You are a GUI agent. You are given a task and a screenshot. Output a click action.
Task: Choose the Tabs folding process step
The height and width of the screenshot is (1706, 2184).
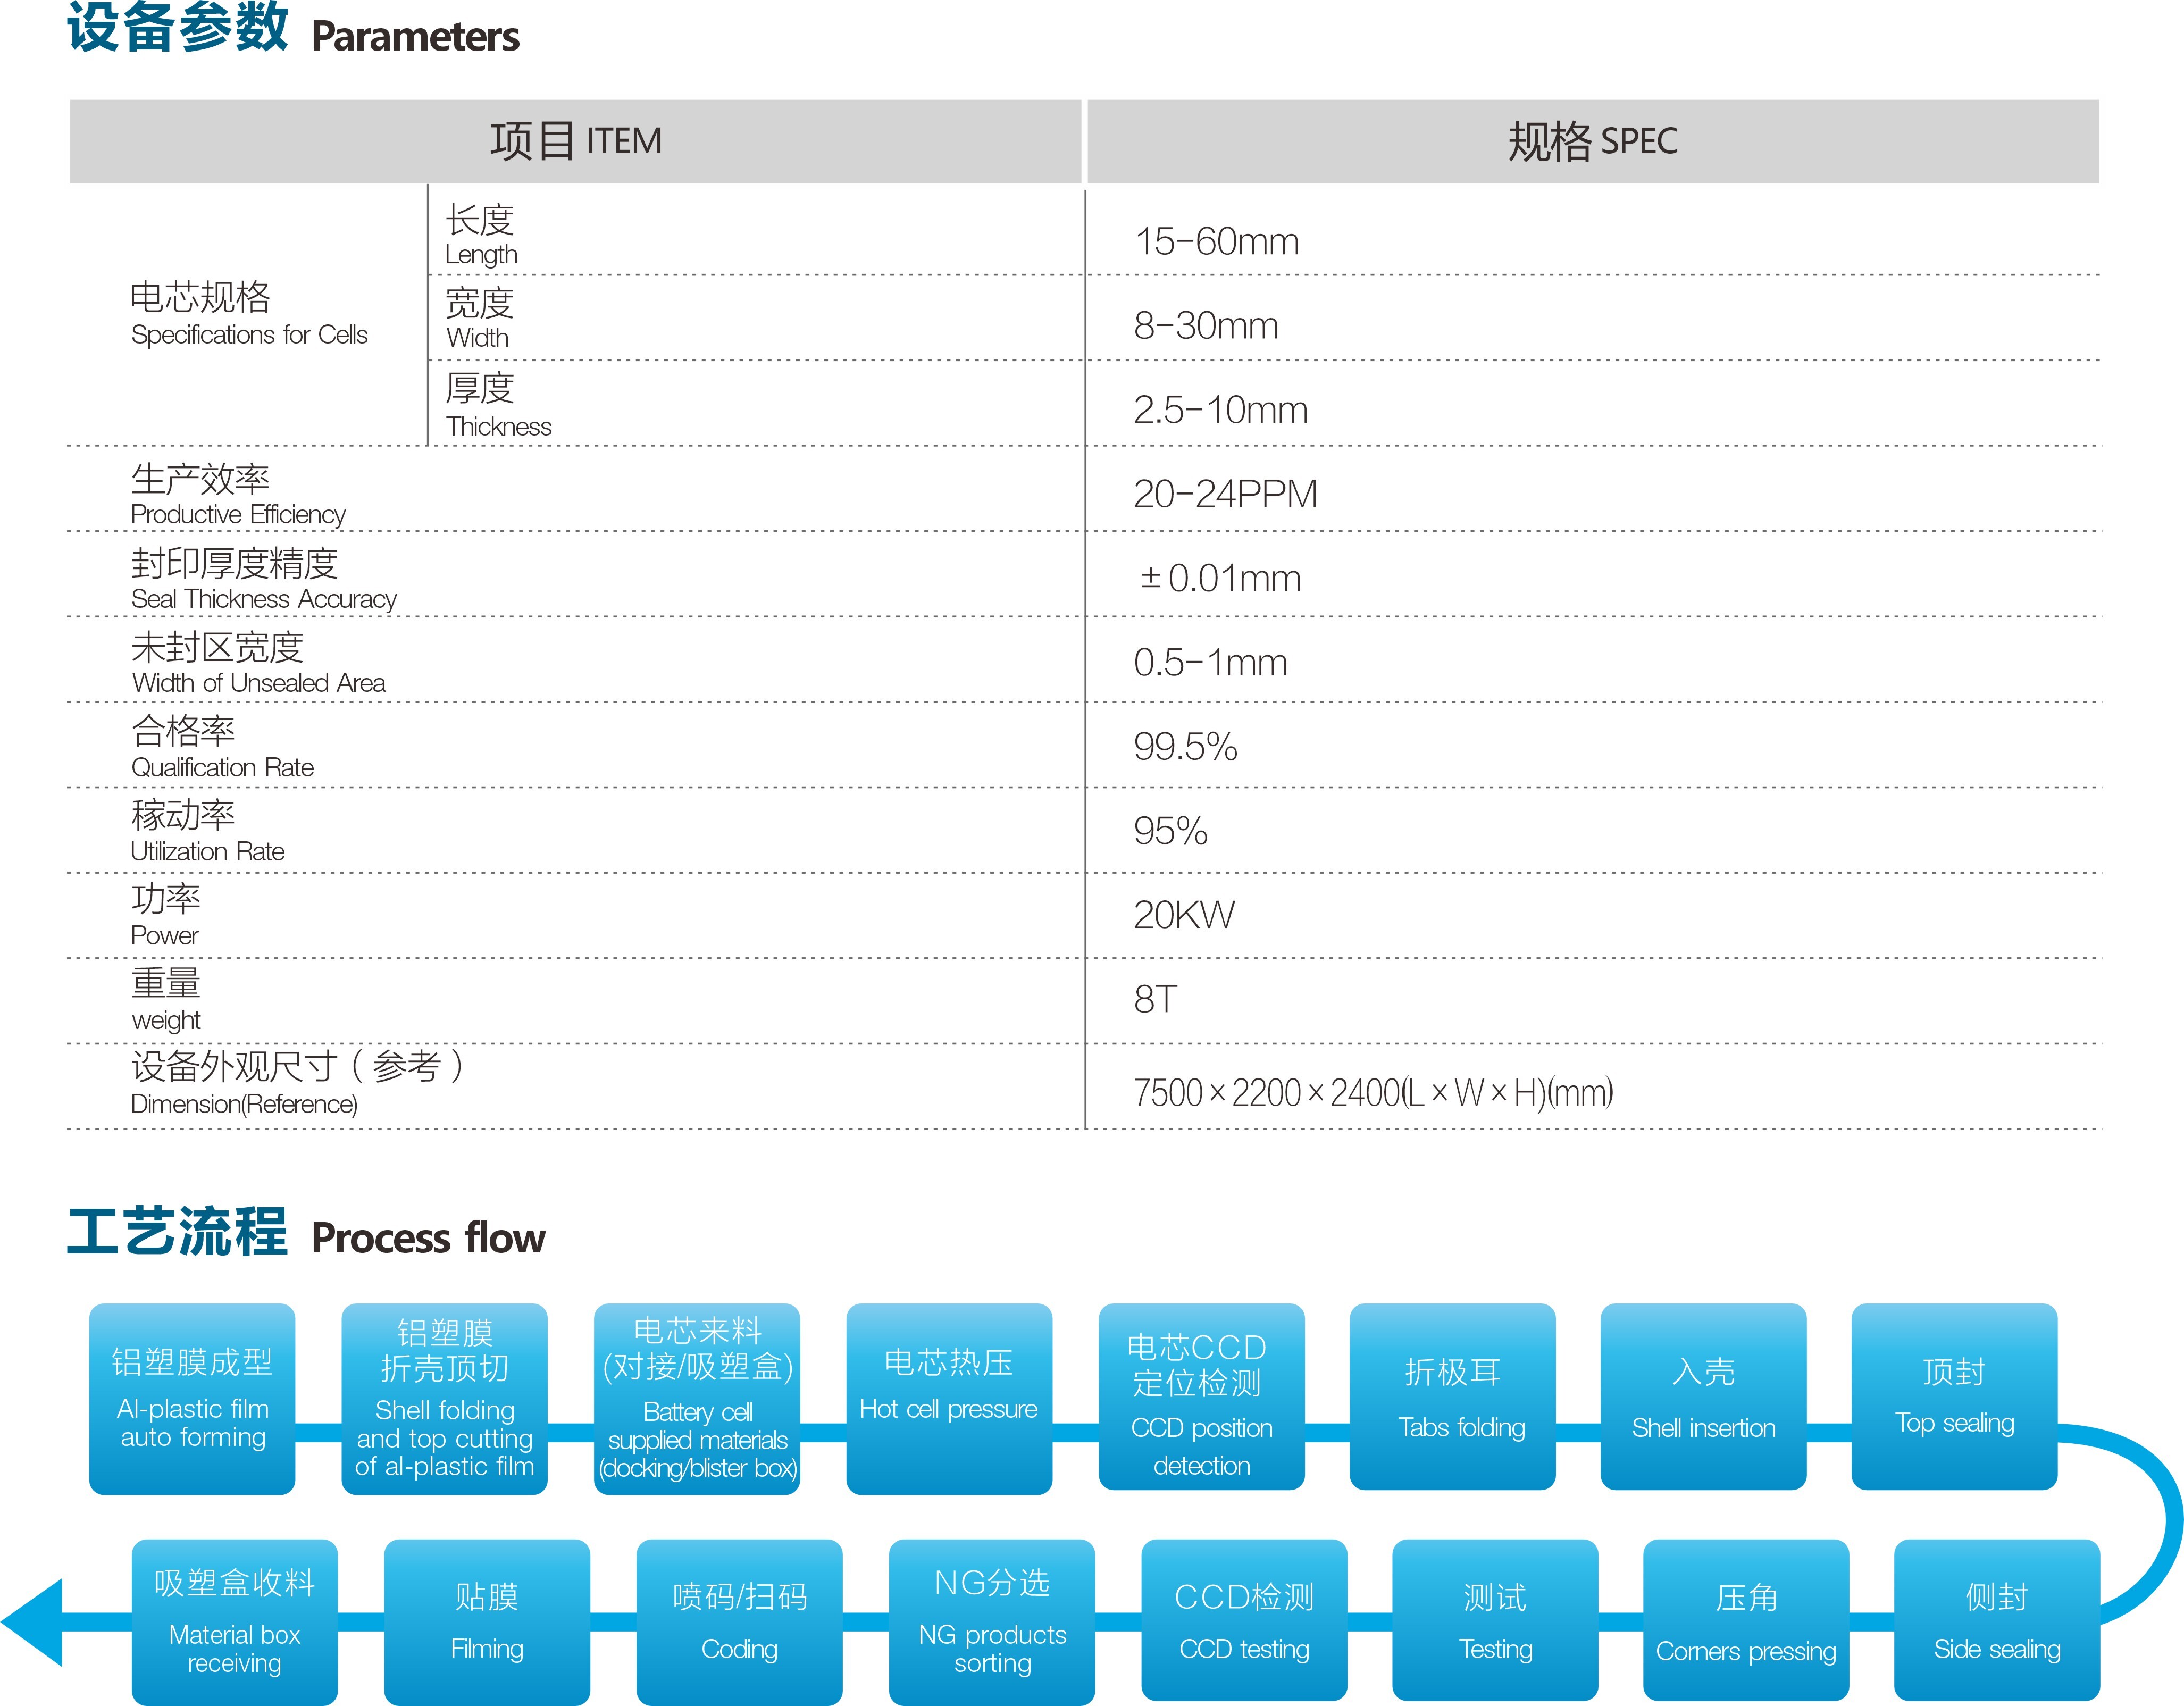pos(1452,1396)
